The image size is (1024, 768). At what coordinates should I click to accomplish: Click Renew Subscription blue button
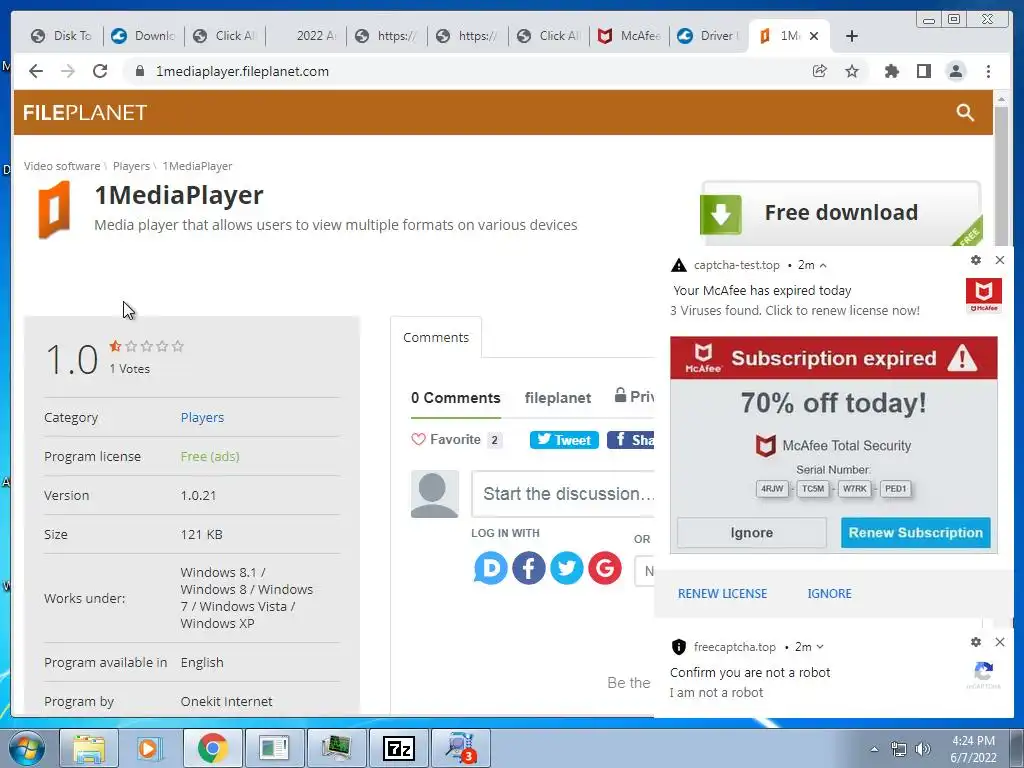tap(916, 533)
